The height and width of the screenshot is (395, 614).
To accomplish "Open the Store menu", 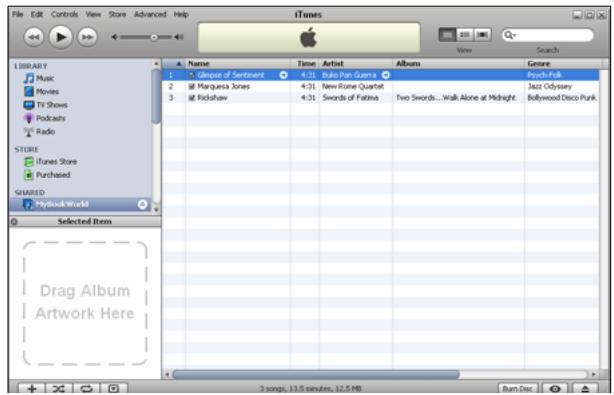I will 117,14.
